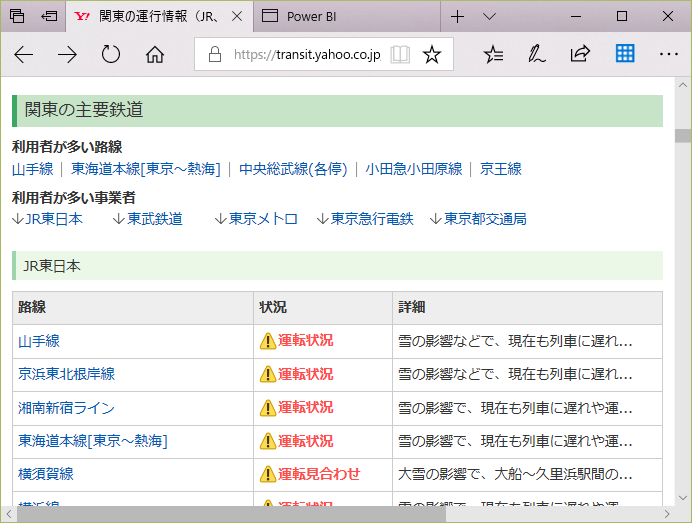Screen dimensions: 692x523
Task: Click the browser Back arrow
Action: click(23, 55)
